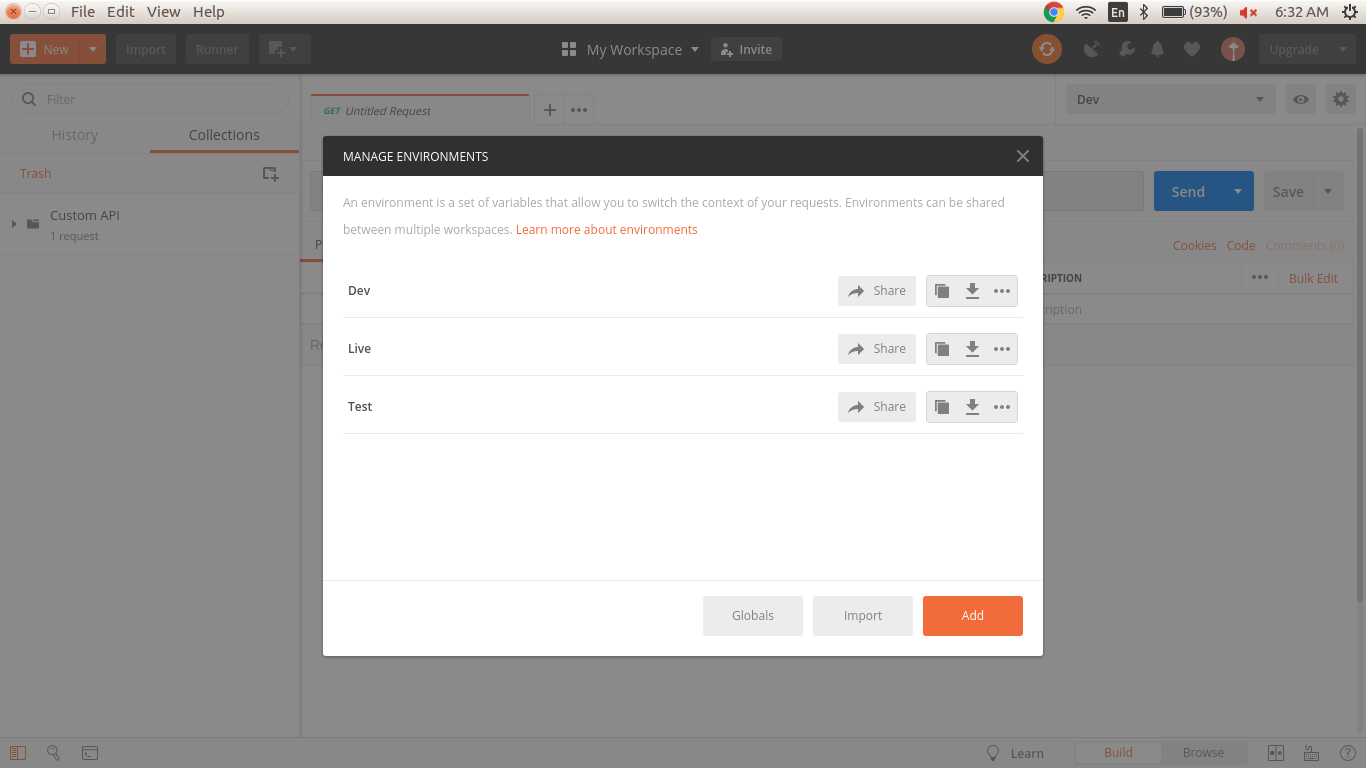This screenshot has height=768, width=1366.
Task: Click Learn more about environments link
Action: (x=606, y=229)
